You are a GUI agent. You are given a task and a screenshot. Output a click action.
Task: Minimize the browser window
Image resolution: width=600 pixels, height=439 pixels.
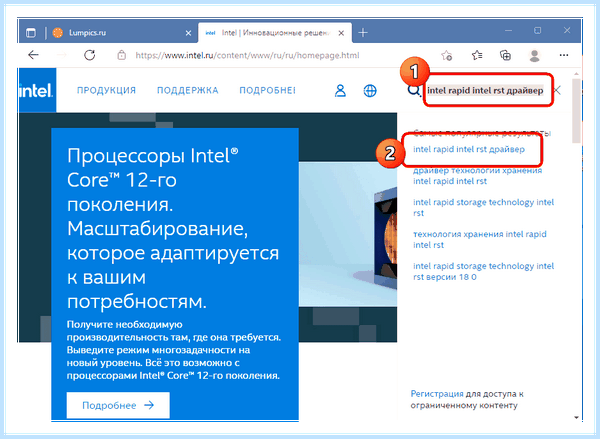coord(508,31)
